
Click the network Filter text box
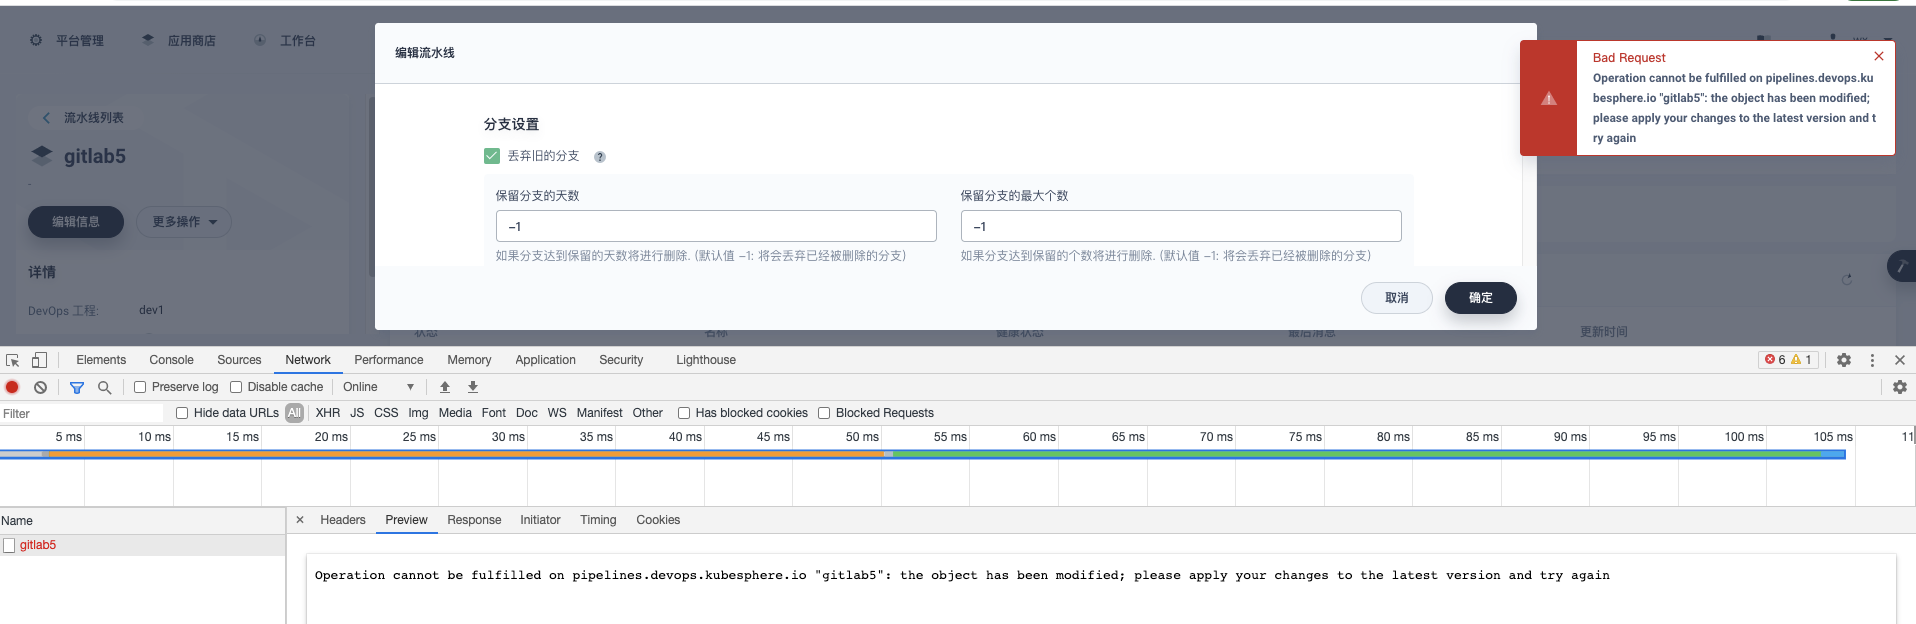82,413
